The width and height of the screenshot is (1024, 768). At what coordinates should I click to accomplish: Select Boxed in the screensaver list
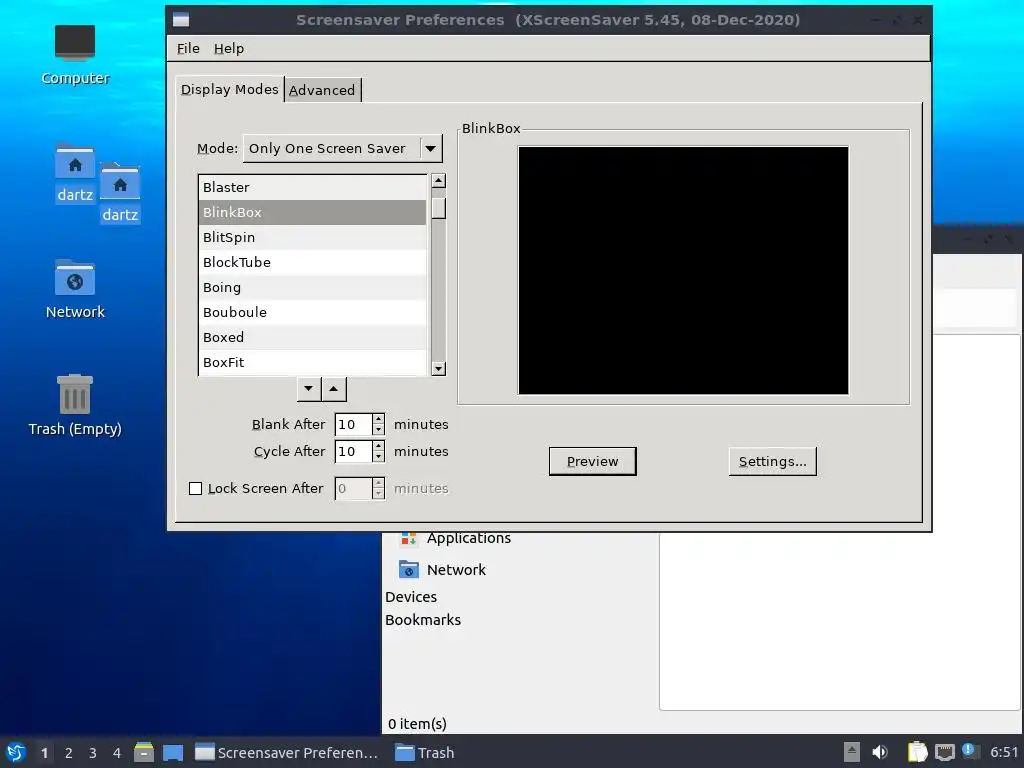pyautogui.click(x=312, y=337)
